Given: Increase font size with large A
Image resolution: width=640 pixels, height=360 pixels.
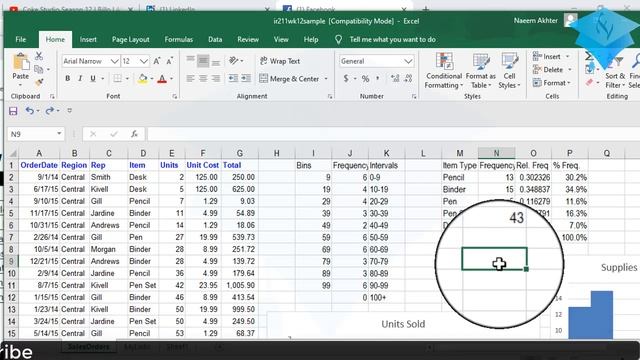Looking at the screenshot, I should (157, 61).
